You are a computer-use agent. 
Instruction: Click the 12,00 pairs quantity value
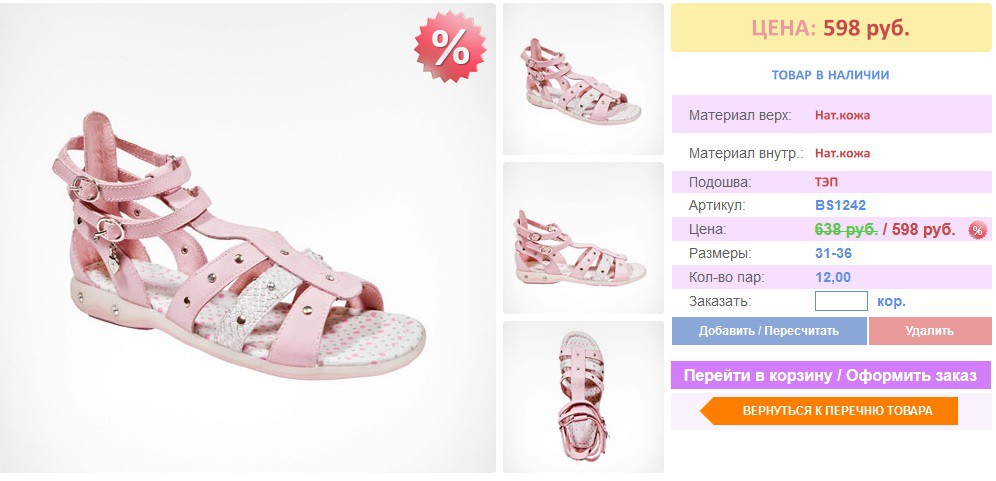pyautogui.click(x=833, y=278)
